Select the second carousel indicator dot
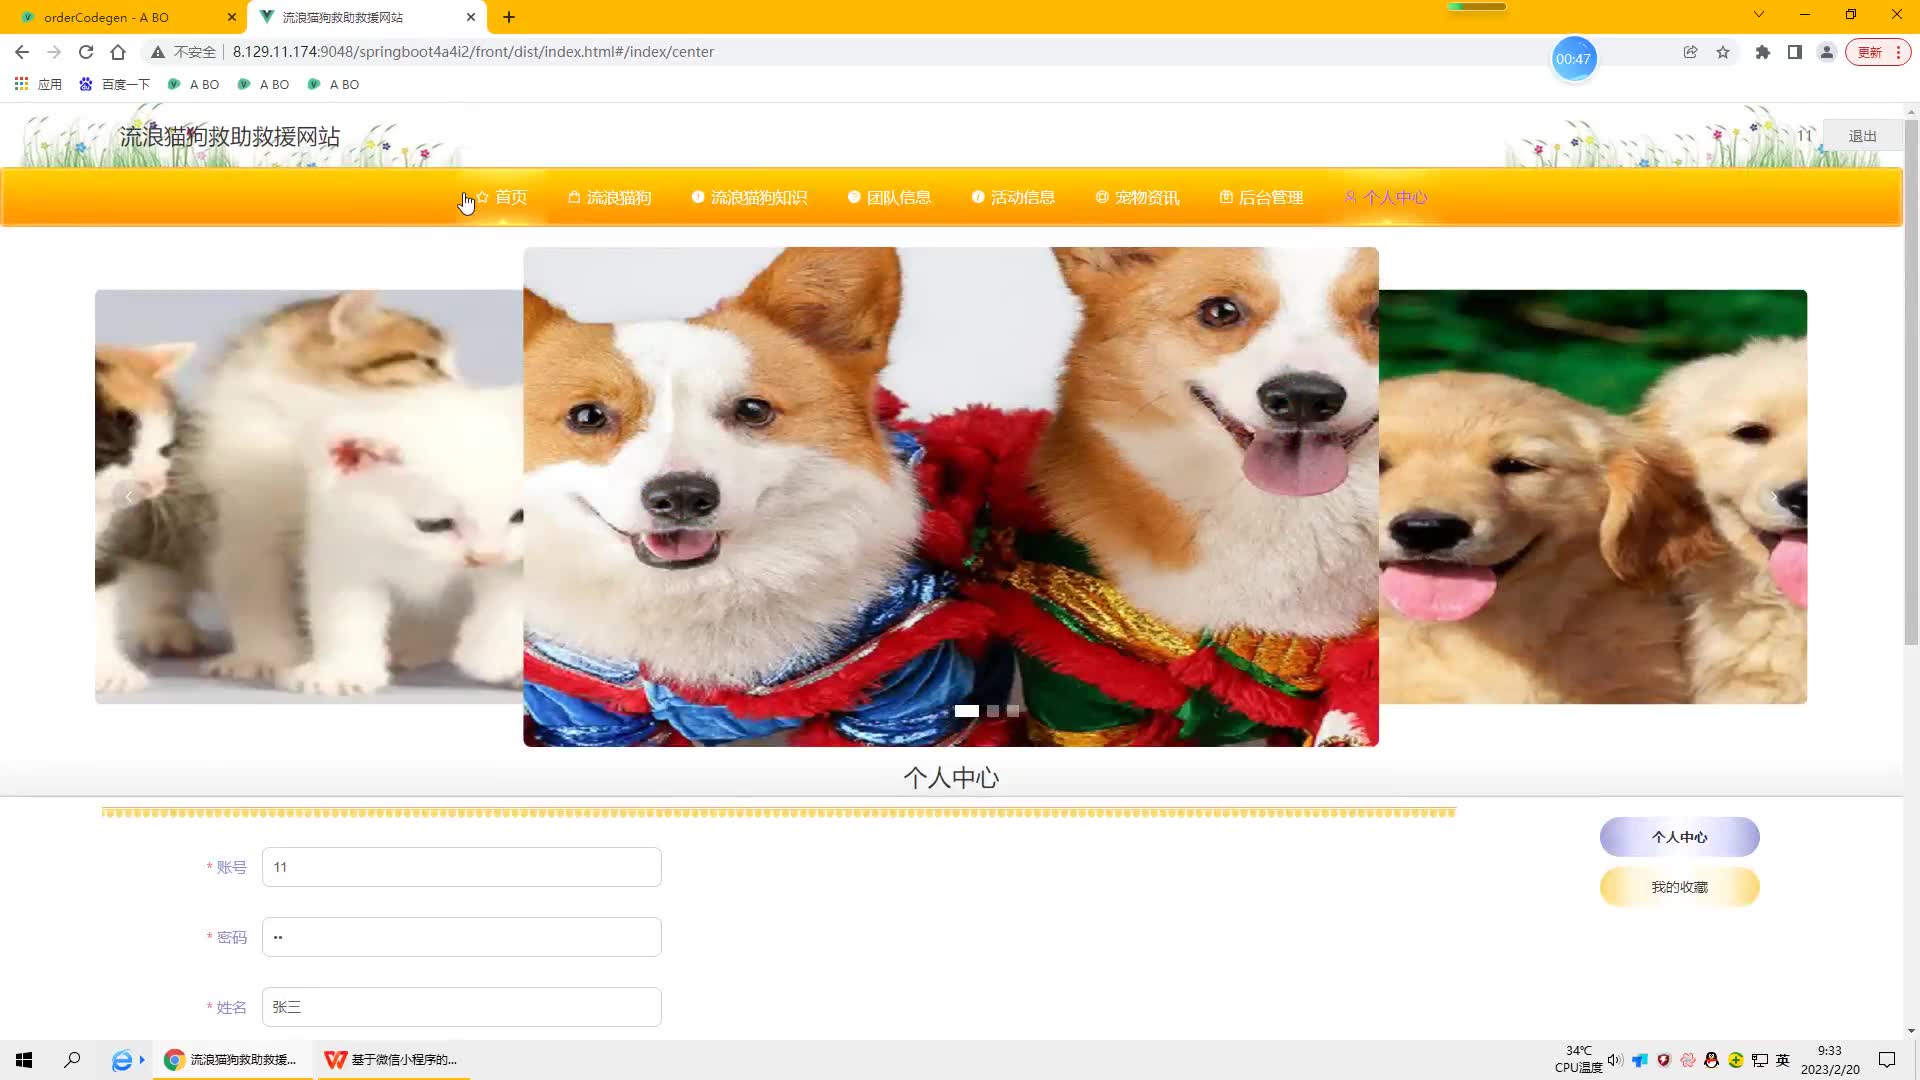The height and width of the screenshot is (1080, 1920). pyautogui.click(x=993, y=711)
